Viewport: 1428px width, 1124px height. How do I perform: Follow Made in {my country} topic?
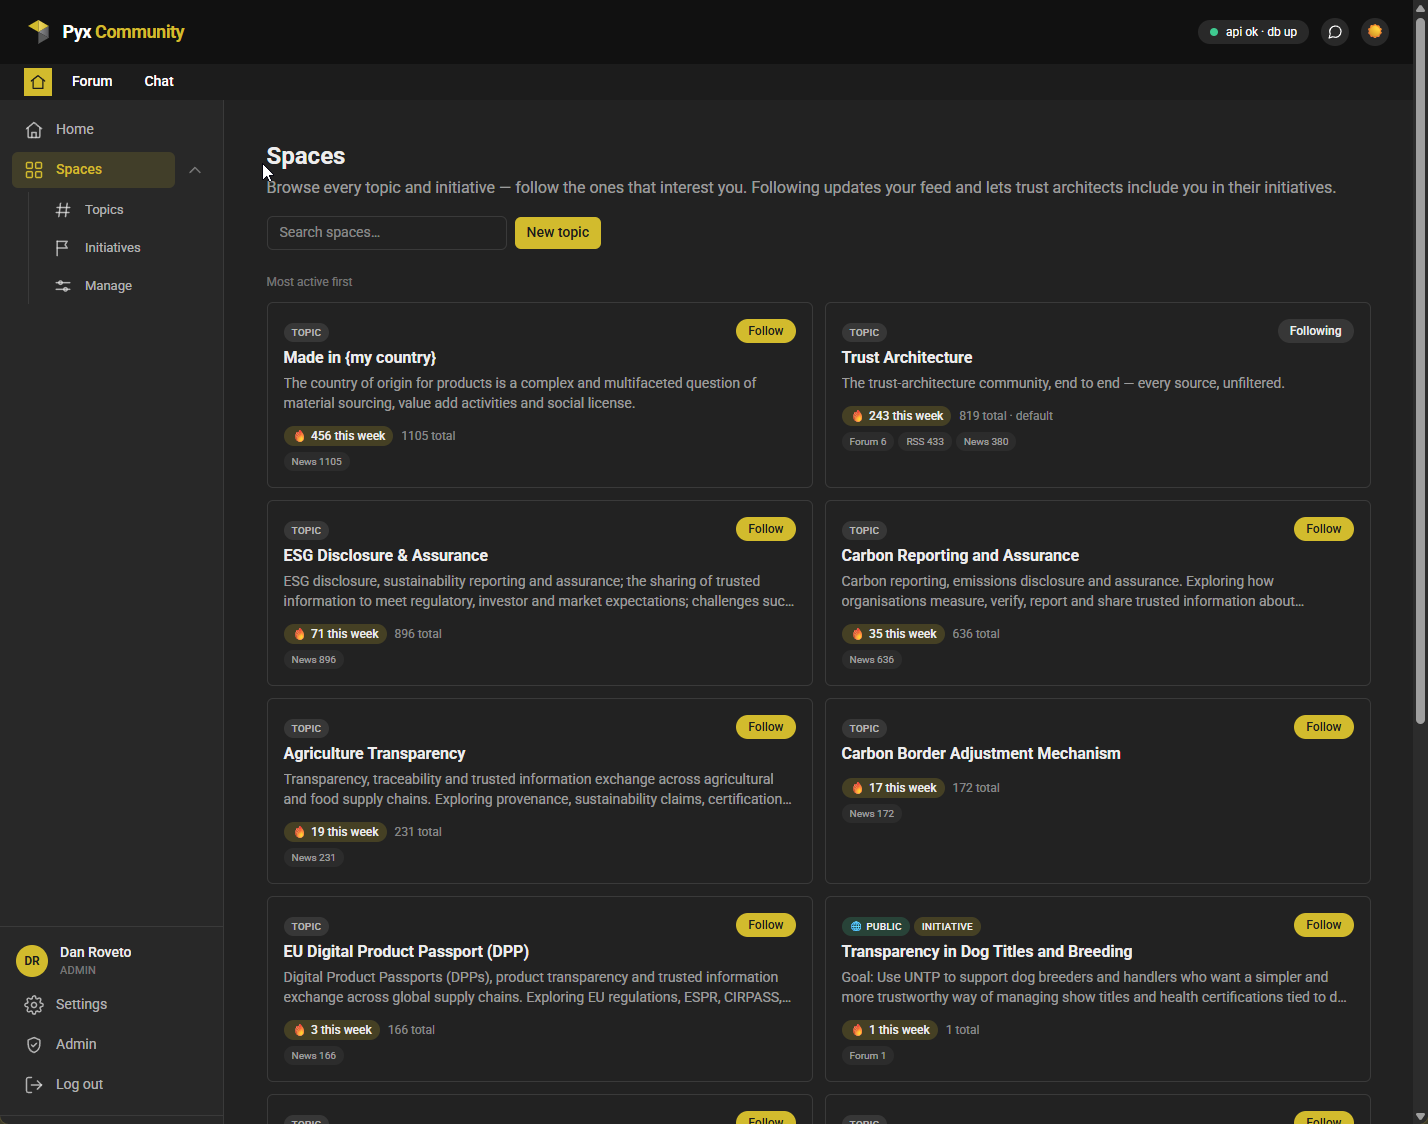tap(766, 331)
